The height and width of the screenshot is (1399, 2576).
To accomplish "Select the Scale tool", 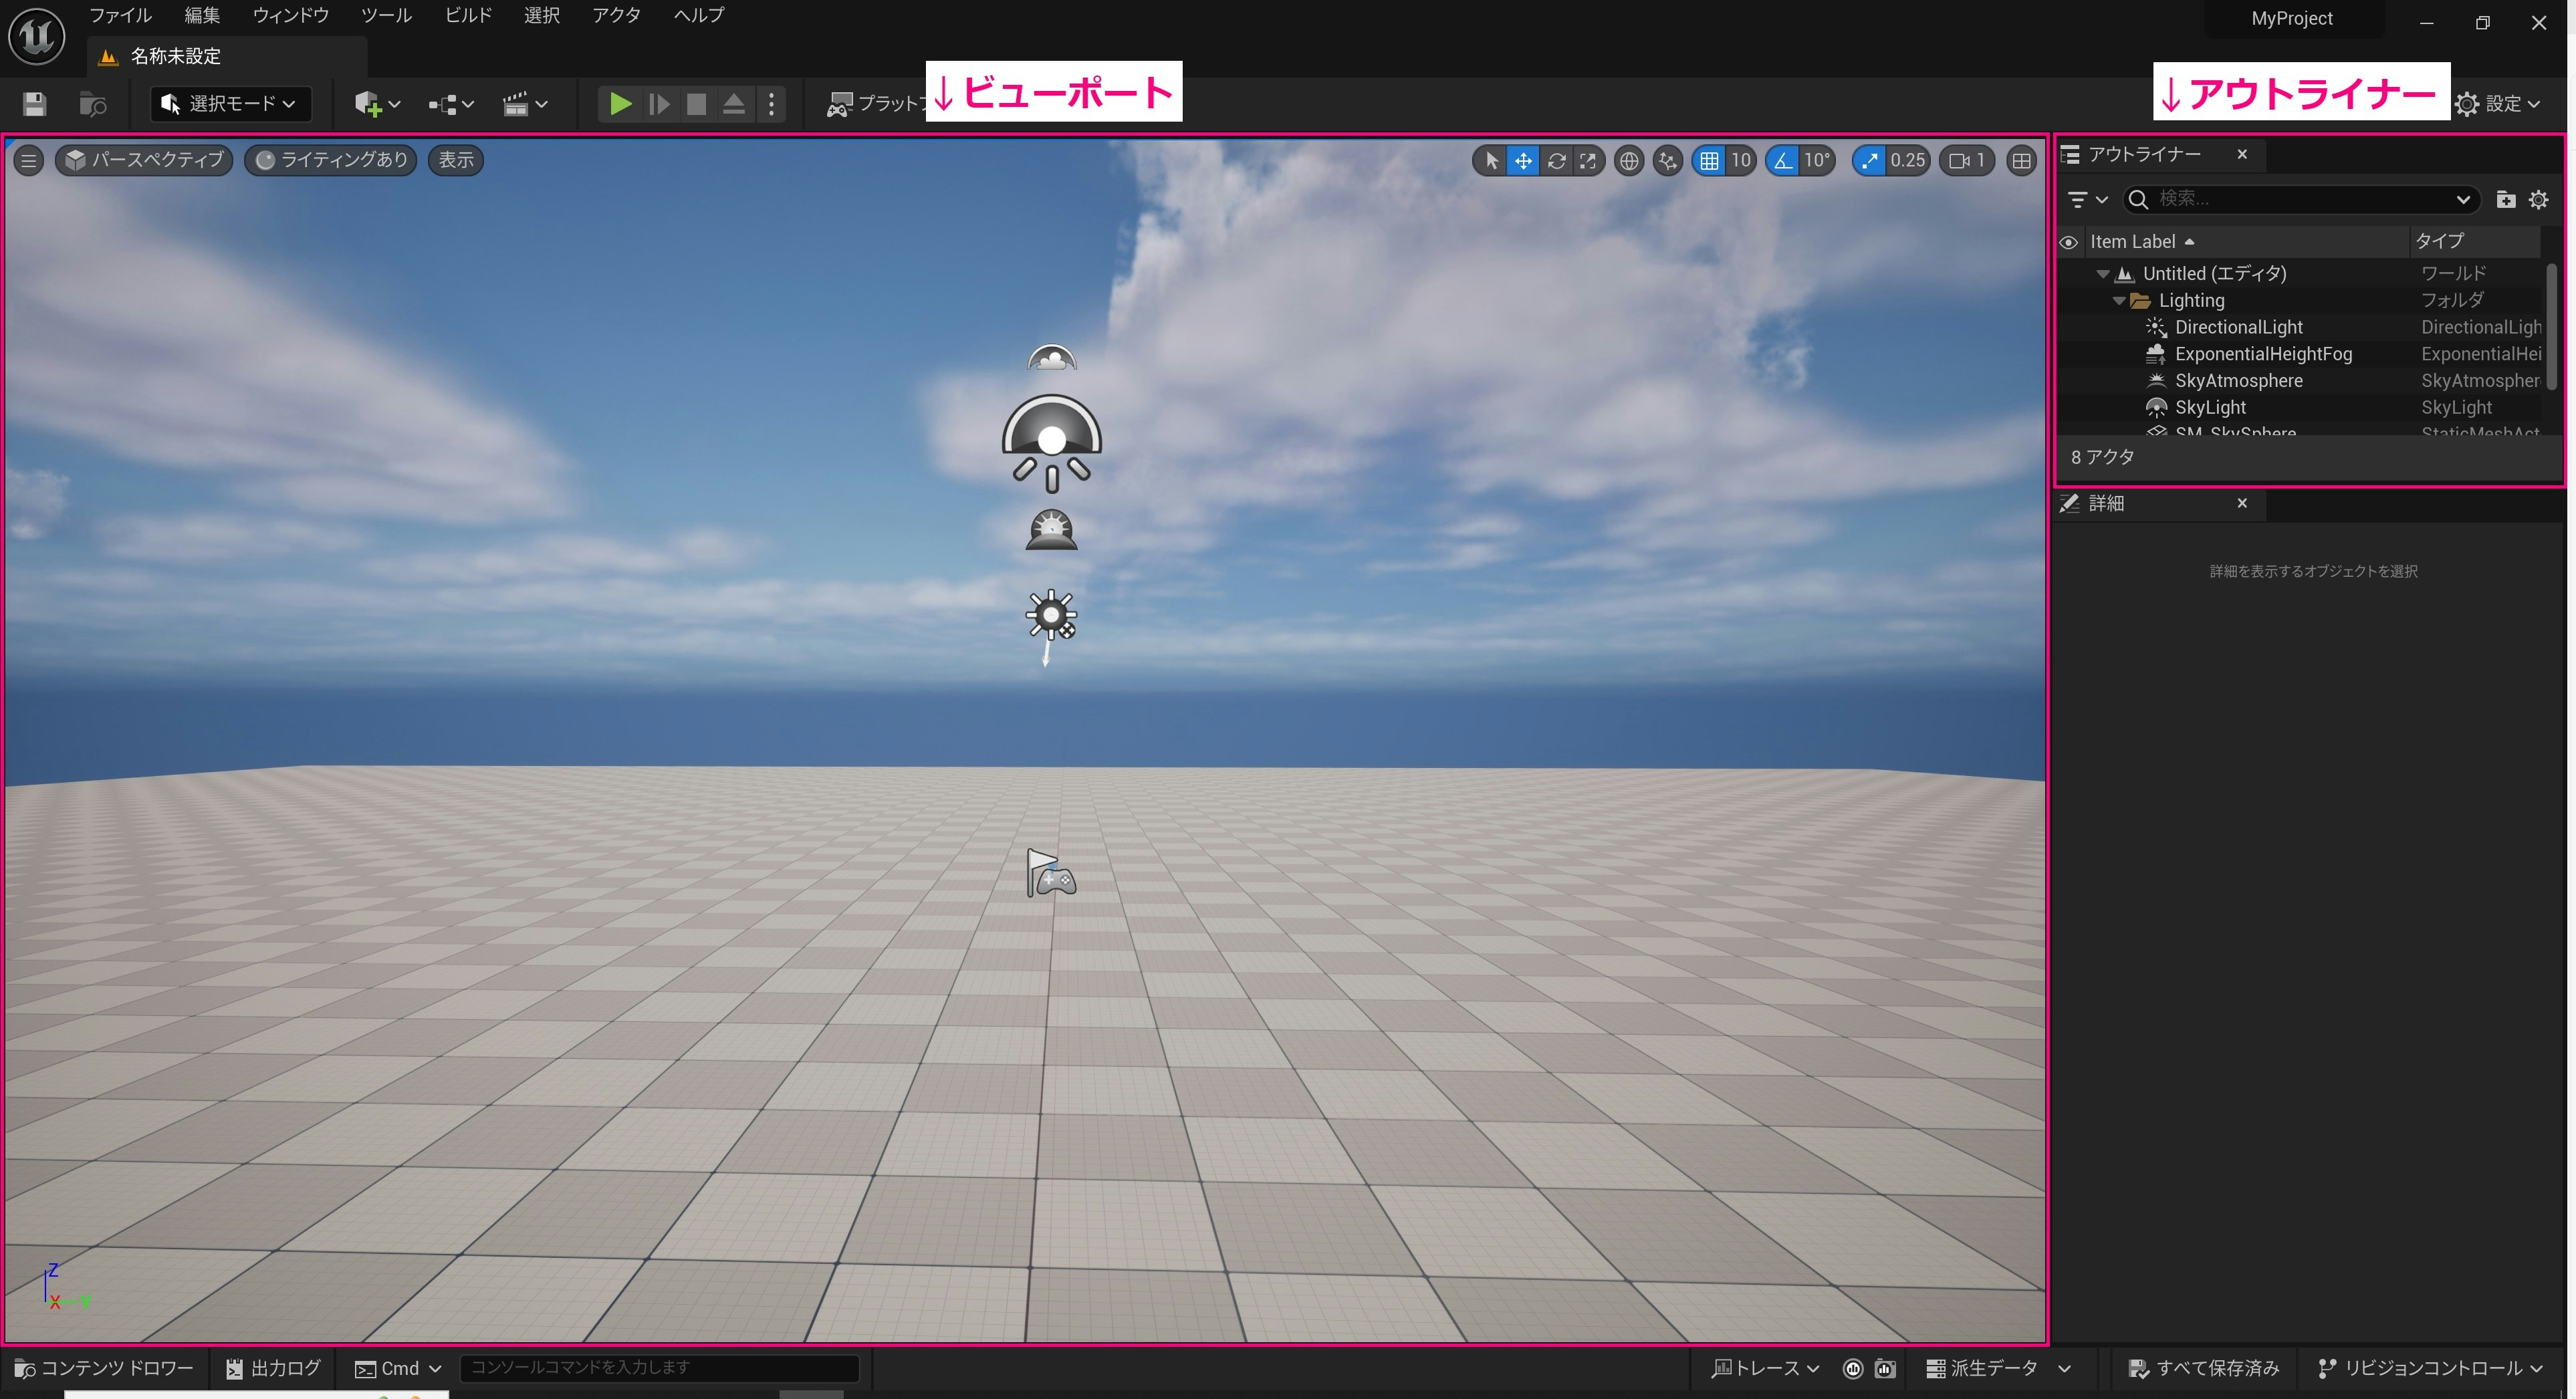I will (1589, 160).
